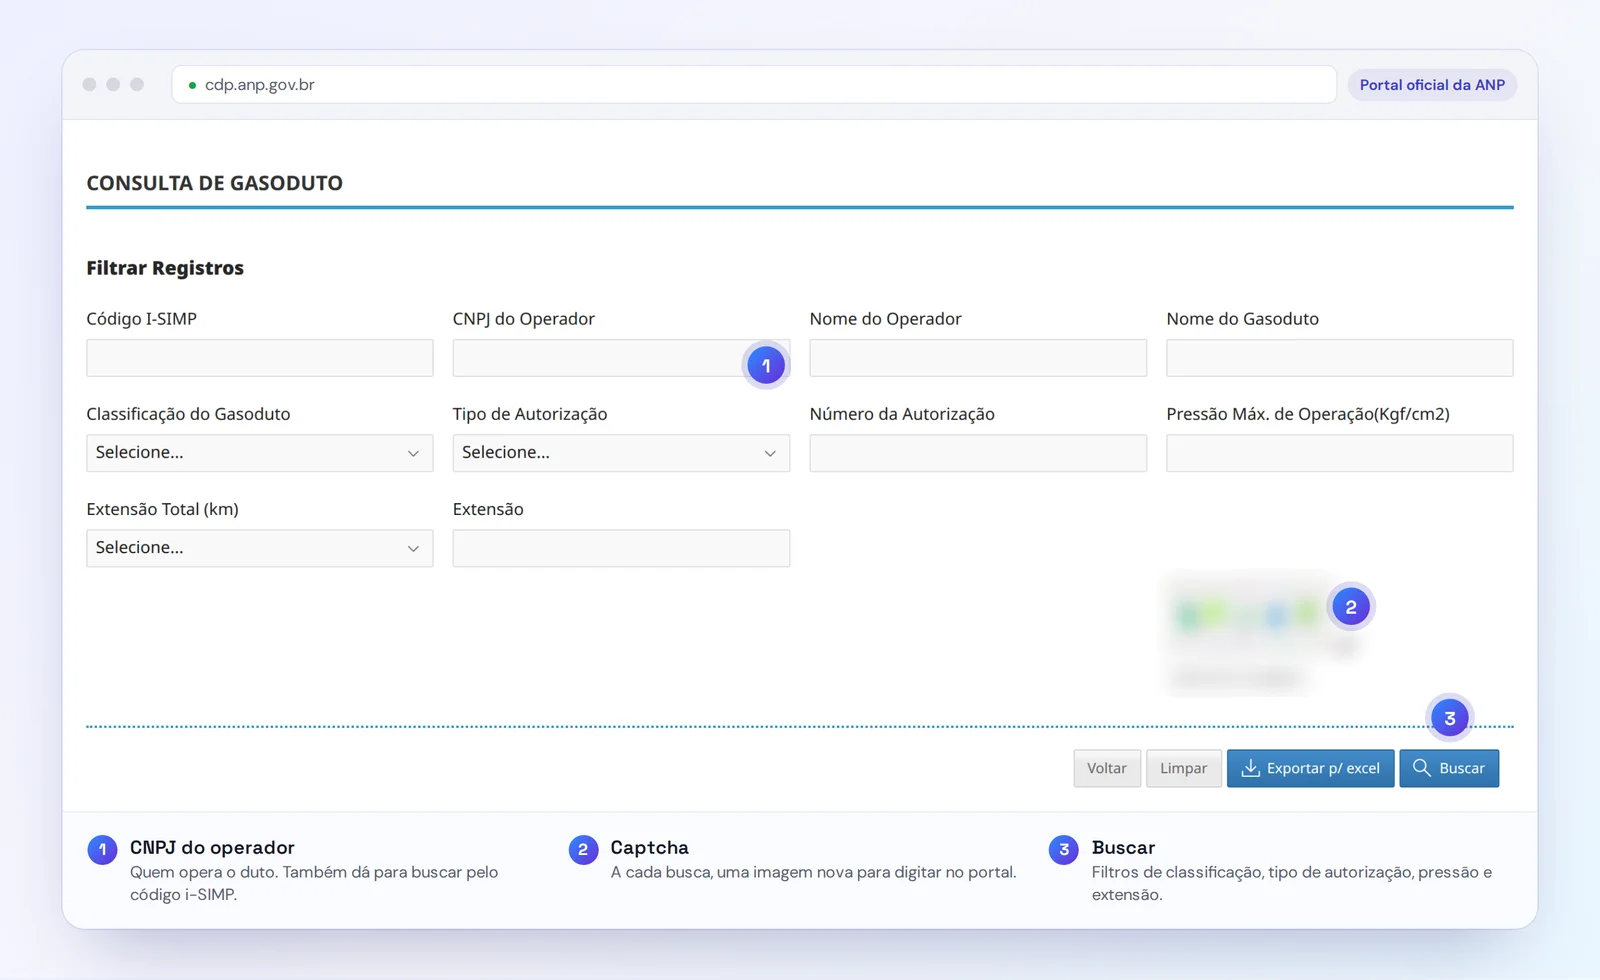This screenshot has height=980, width=1600.
Task: Click the Buscar legend title
Action: [1123, 847]
